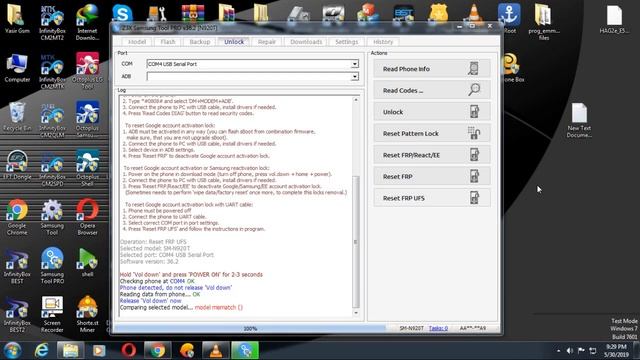
Task: Open Internet Download Manager desktop icon
Action: (x=87, y=22)
